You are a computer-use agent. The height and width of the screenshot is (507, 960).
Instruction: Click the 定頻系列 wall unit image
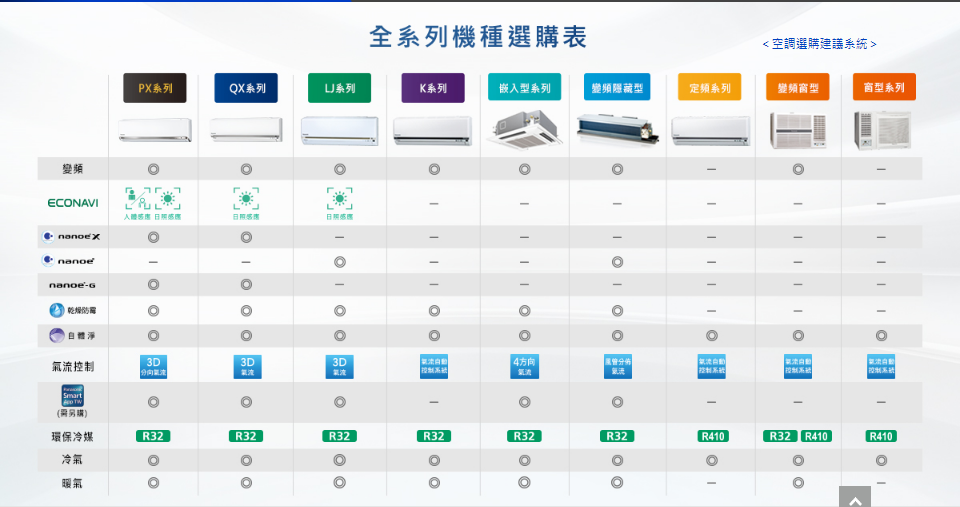[710, 131]
